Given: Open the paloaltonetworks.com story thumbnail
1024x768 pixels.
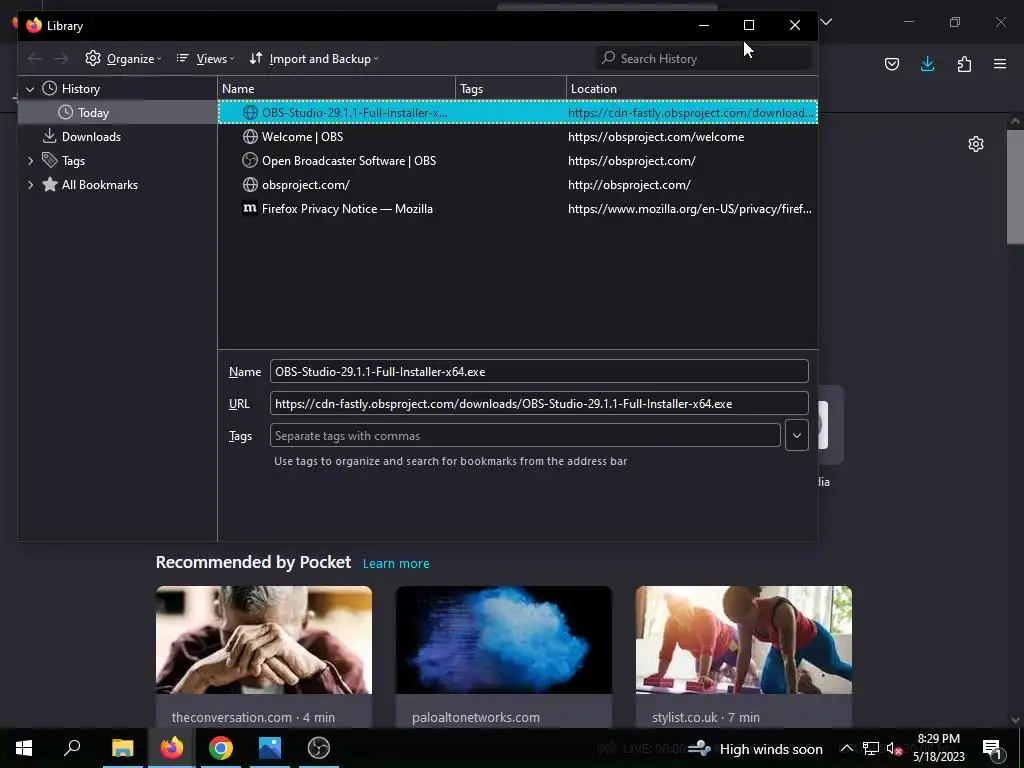Looking at the screenshot, I should (x=504, y=640).
